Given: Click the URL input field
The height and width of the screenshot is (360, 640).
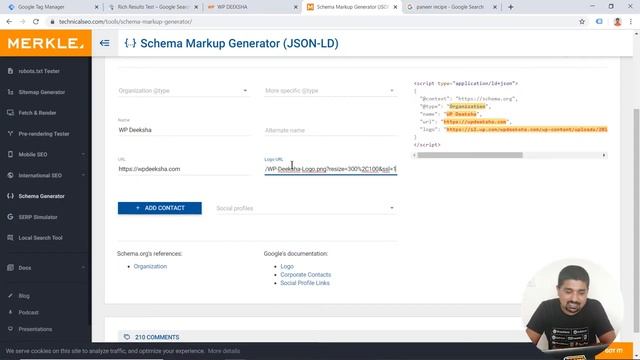Looking at the screenshot, I should coord(184,169).
